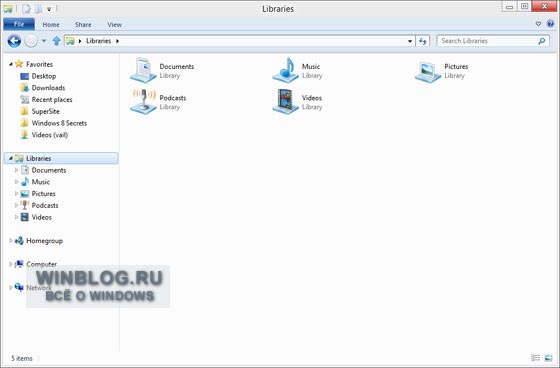Image resolution: width=560 pixels, height=368 pixels.
Task: Select SuperSite under Favorites
Action: click(x=46, y=111)
